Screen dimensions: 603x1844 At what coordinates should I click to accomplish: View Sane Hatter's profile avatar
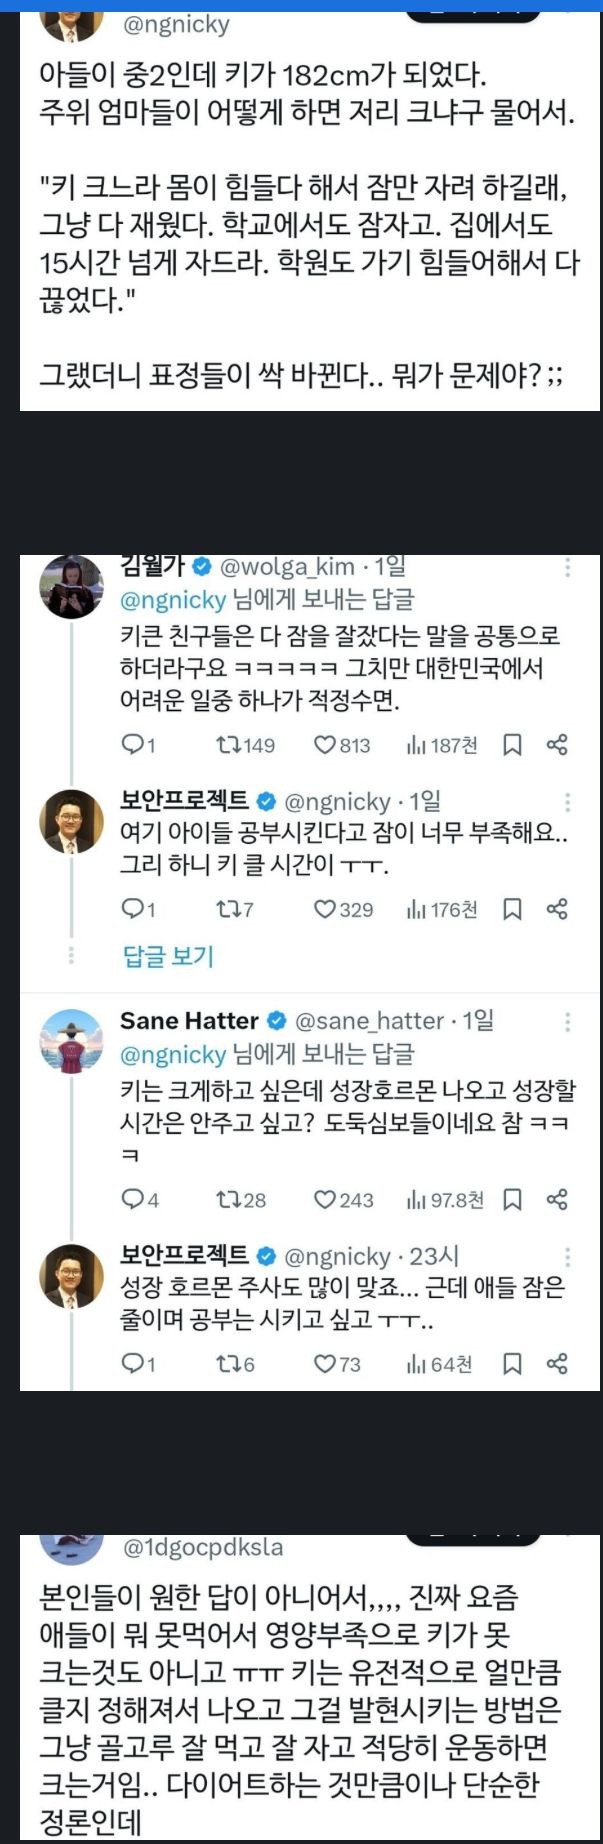pyautogui.click(x=71, y=1041)
